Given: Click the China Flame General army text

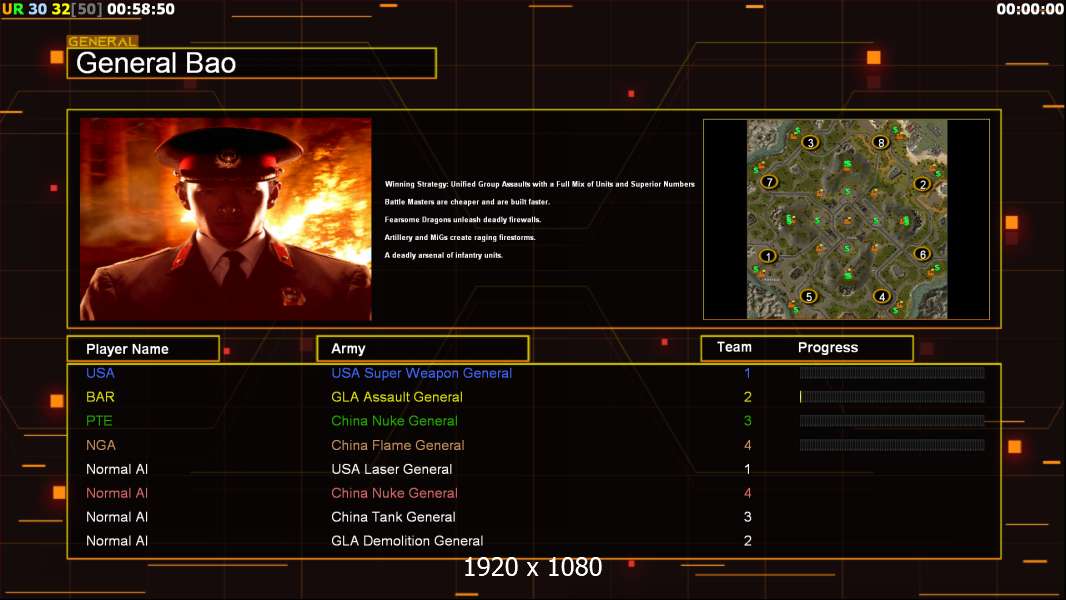Looking at the screenshot, I should coord(398,445).
